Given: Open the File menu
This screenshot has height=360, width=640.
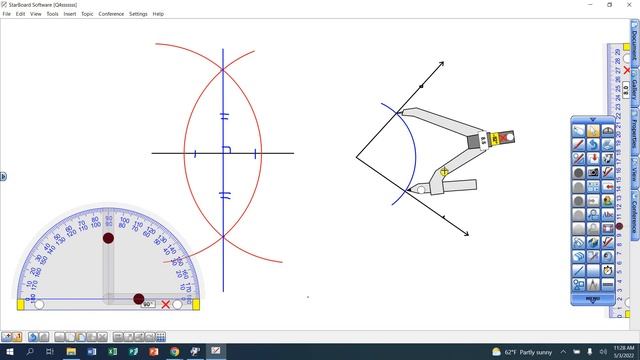Looking at the screenshot, I should coord(7,14).
